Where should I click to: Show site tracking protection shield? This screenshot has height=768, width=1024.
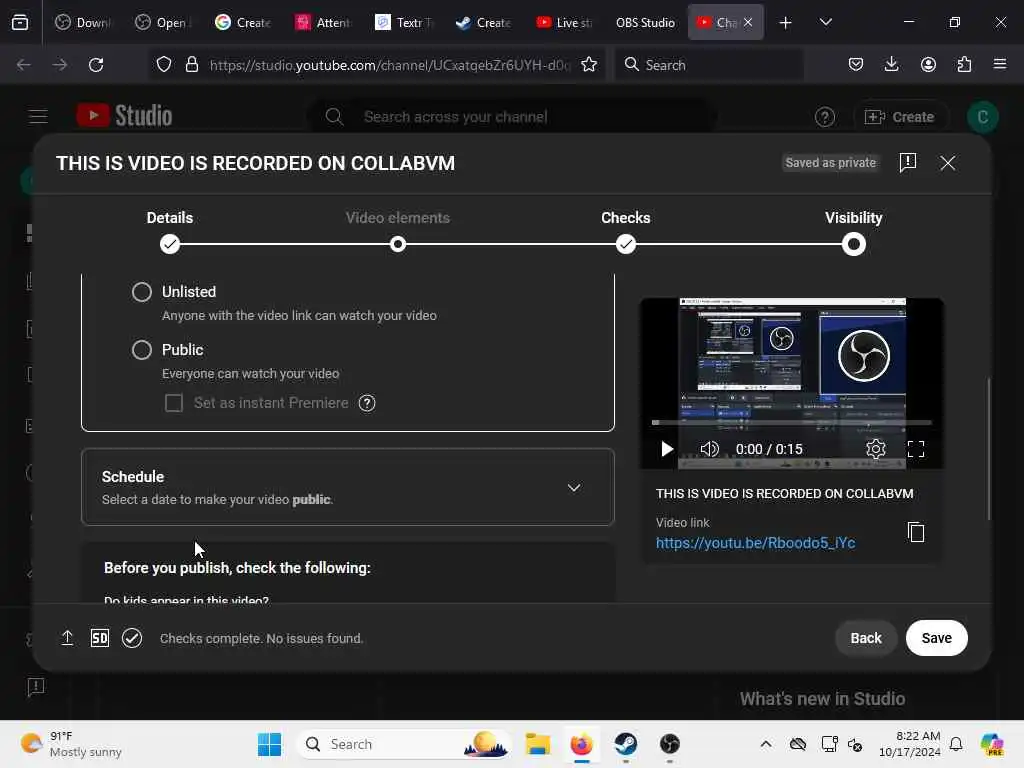point(164,65)
